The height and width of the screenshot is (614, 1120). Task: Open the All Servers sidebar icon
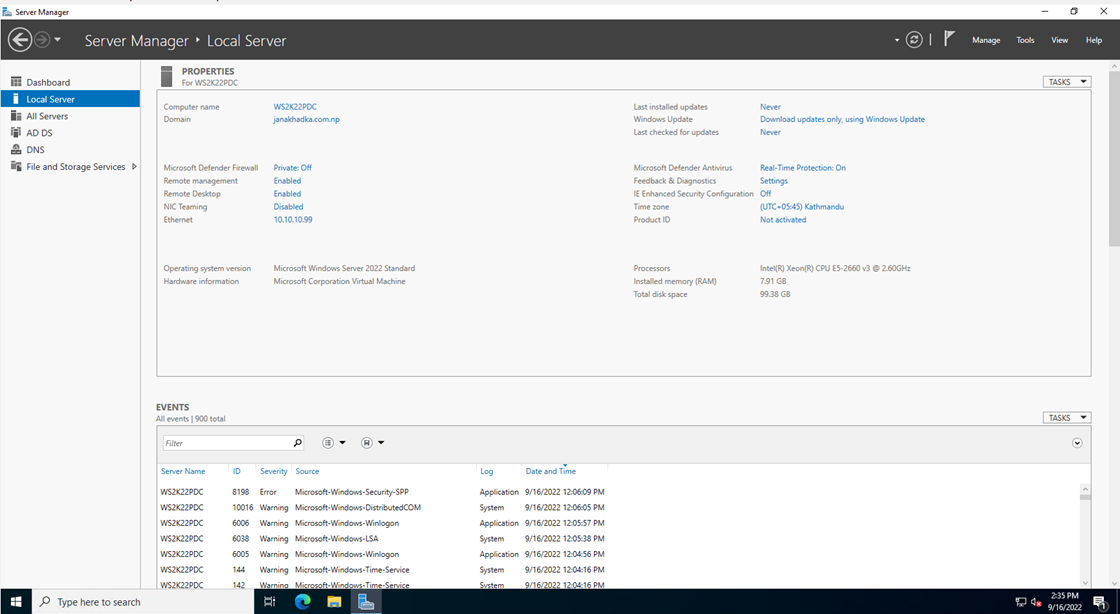pyautogui.click(x=15, y=115)
